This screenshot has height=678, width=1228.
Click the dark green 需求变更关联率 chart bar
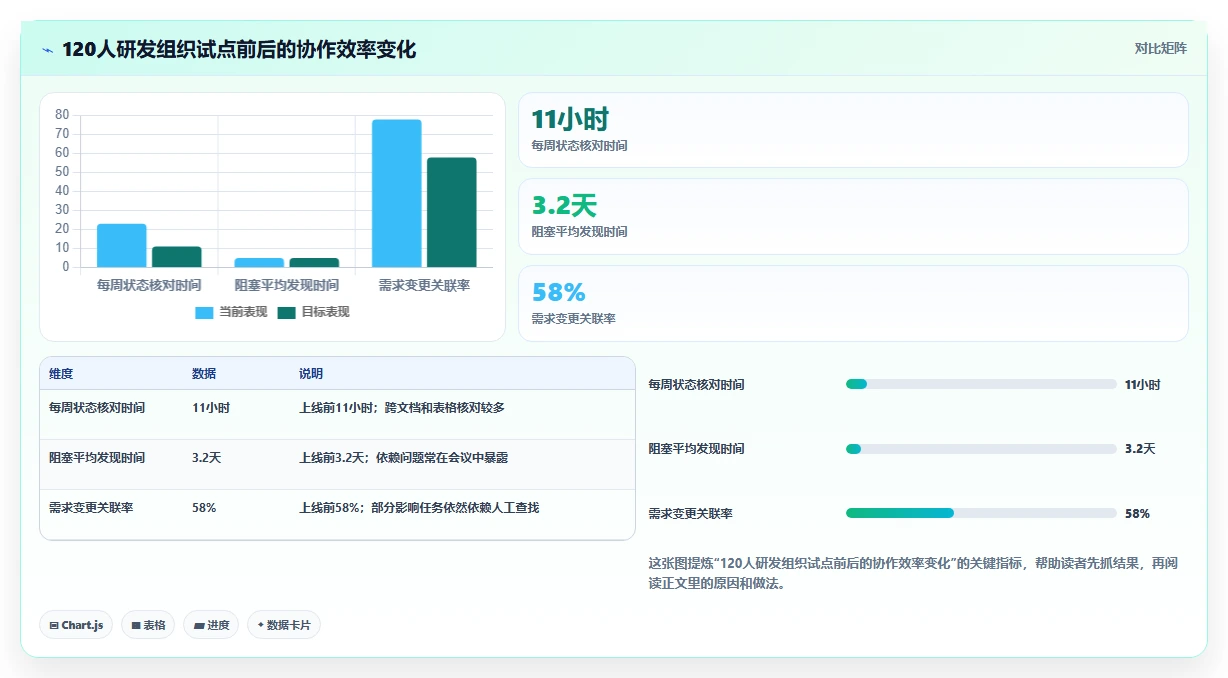[x=452, y=212]
